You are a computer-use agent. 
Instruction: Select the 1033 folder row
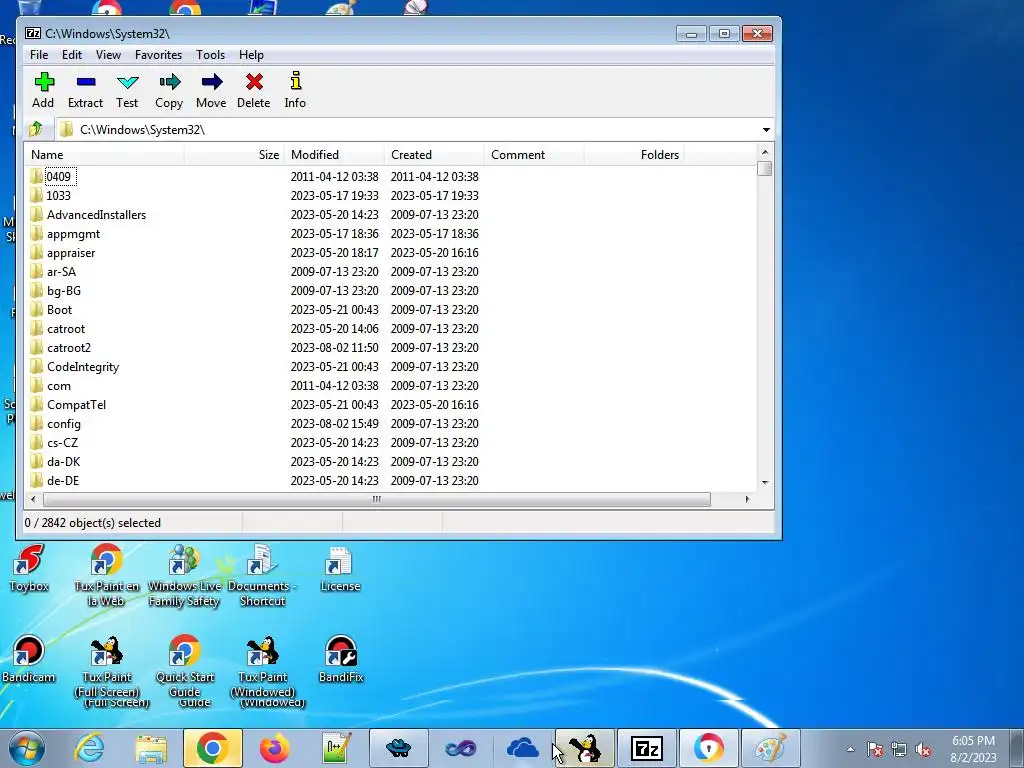(391, 195)
